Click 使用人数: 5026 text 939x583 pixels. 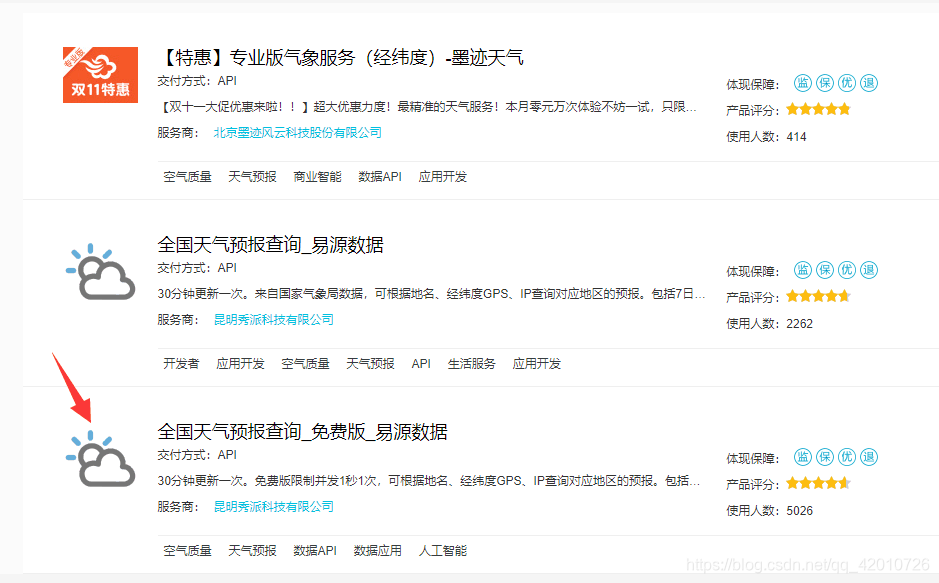770,511
